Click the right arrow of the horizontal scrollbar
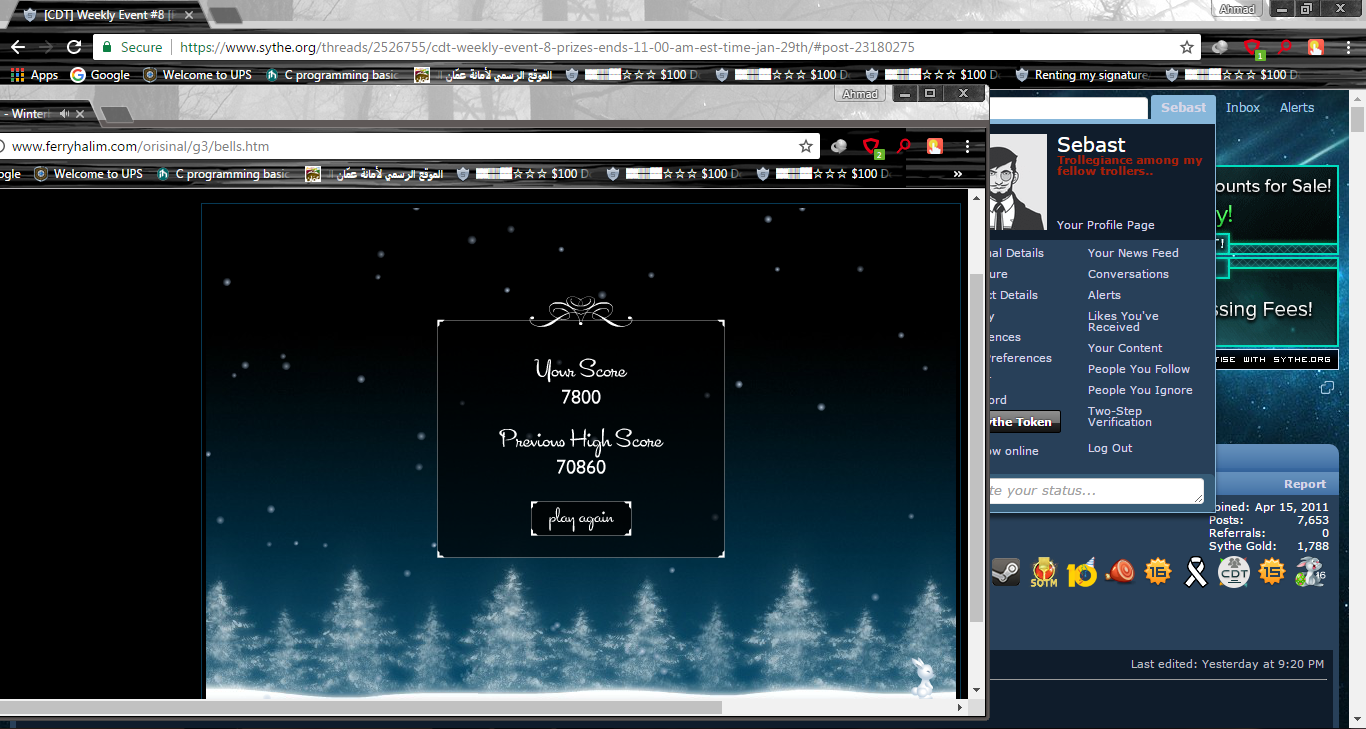The image size is (1366, 729). tap(960, 707)
